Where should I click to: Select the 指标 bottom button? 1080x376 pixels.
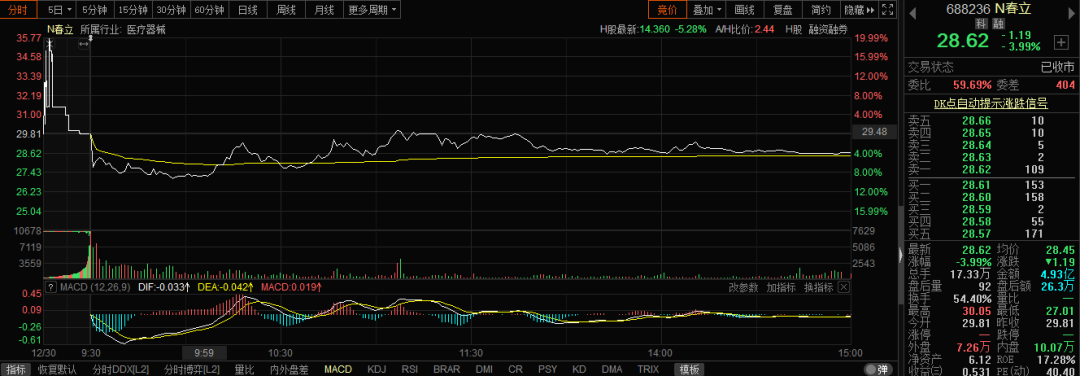[15, 369]
